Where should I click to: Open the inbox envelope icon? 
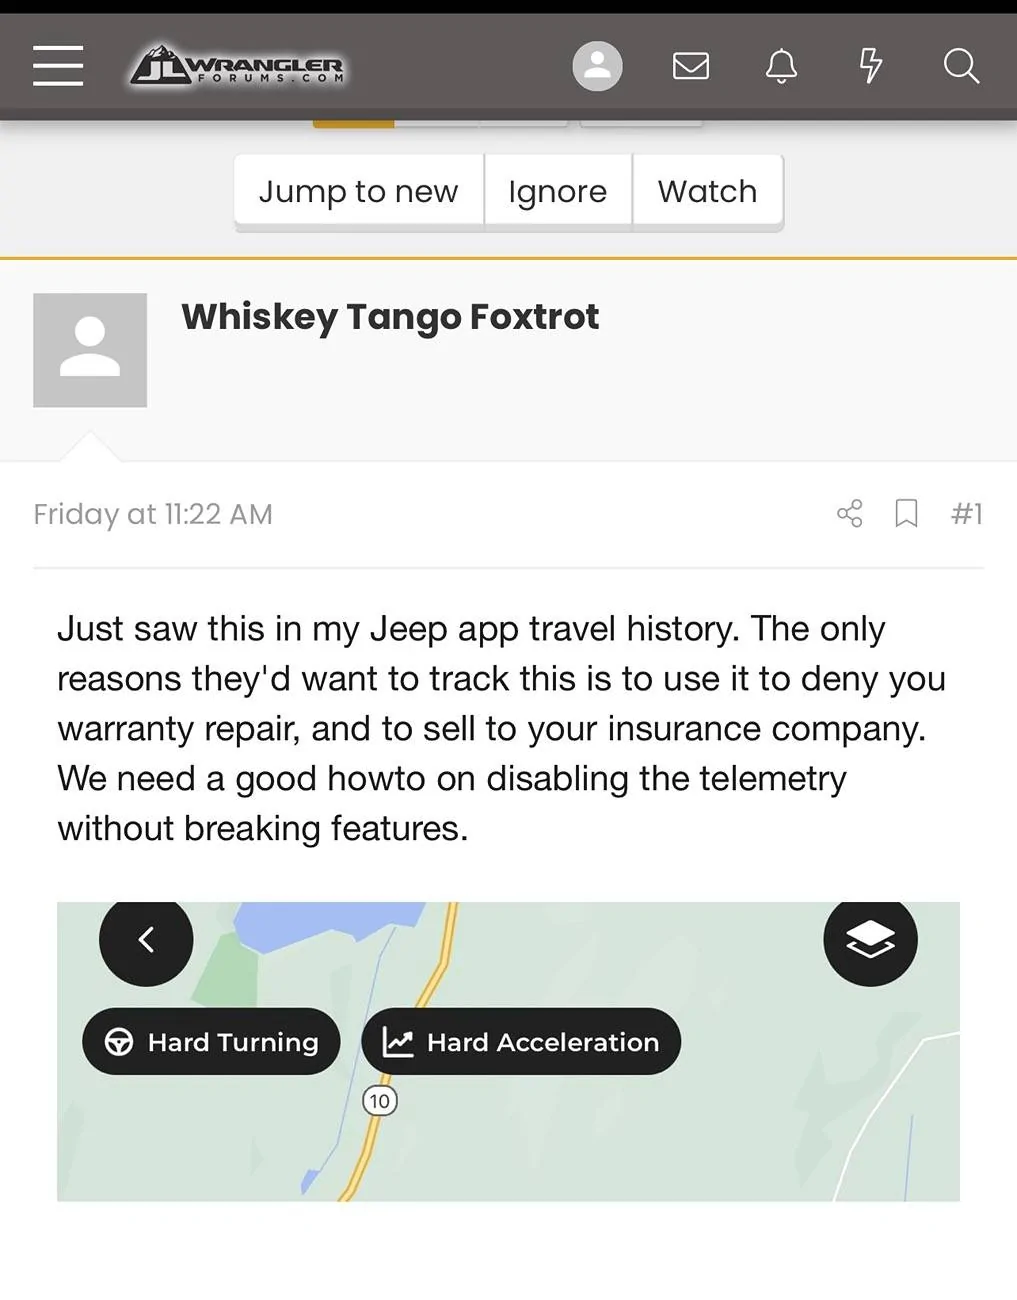[691, 66]
